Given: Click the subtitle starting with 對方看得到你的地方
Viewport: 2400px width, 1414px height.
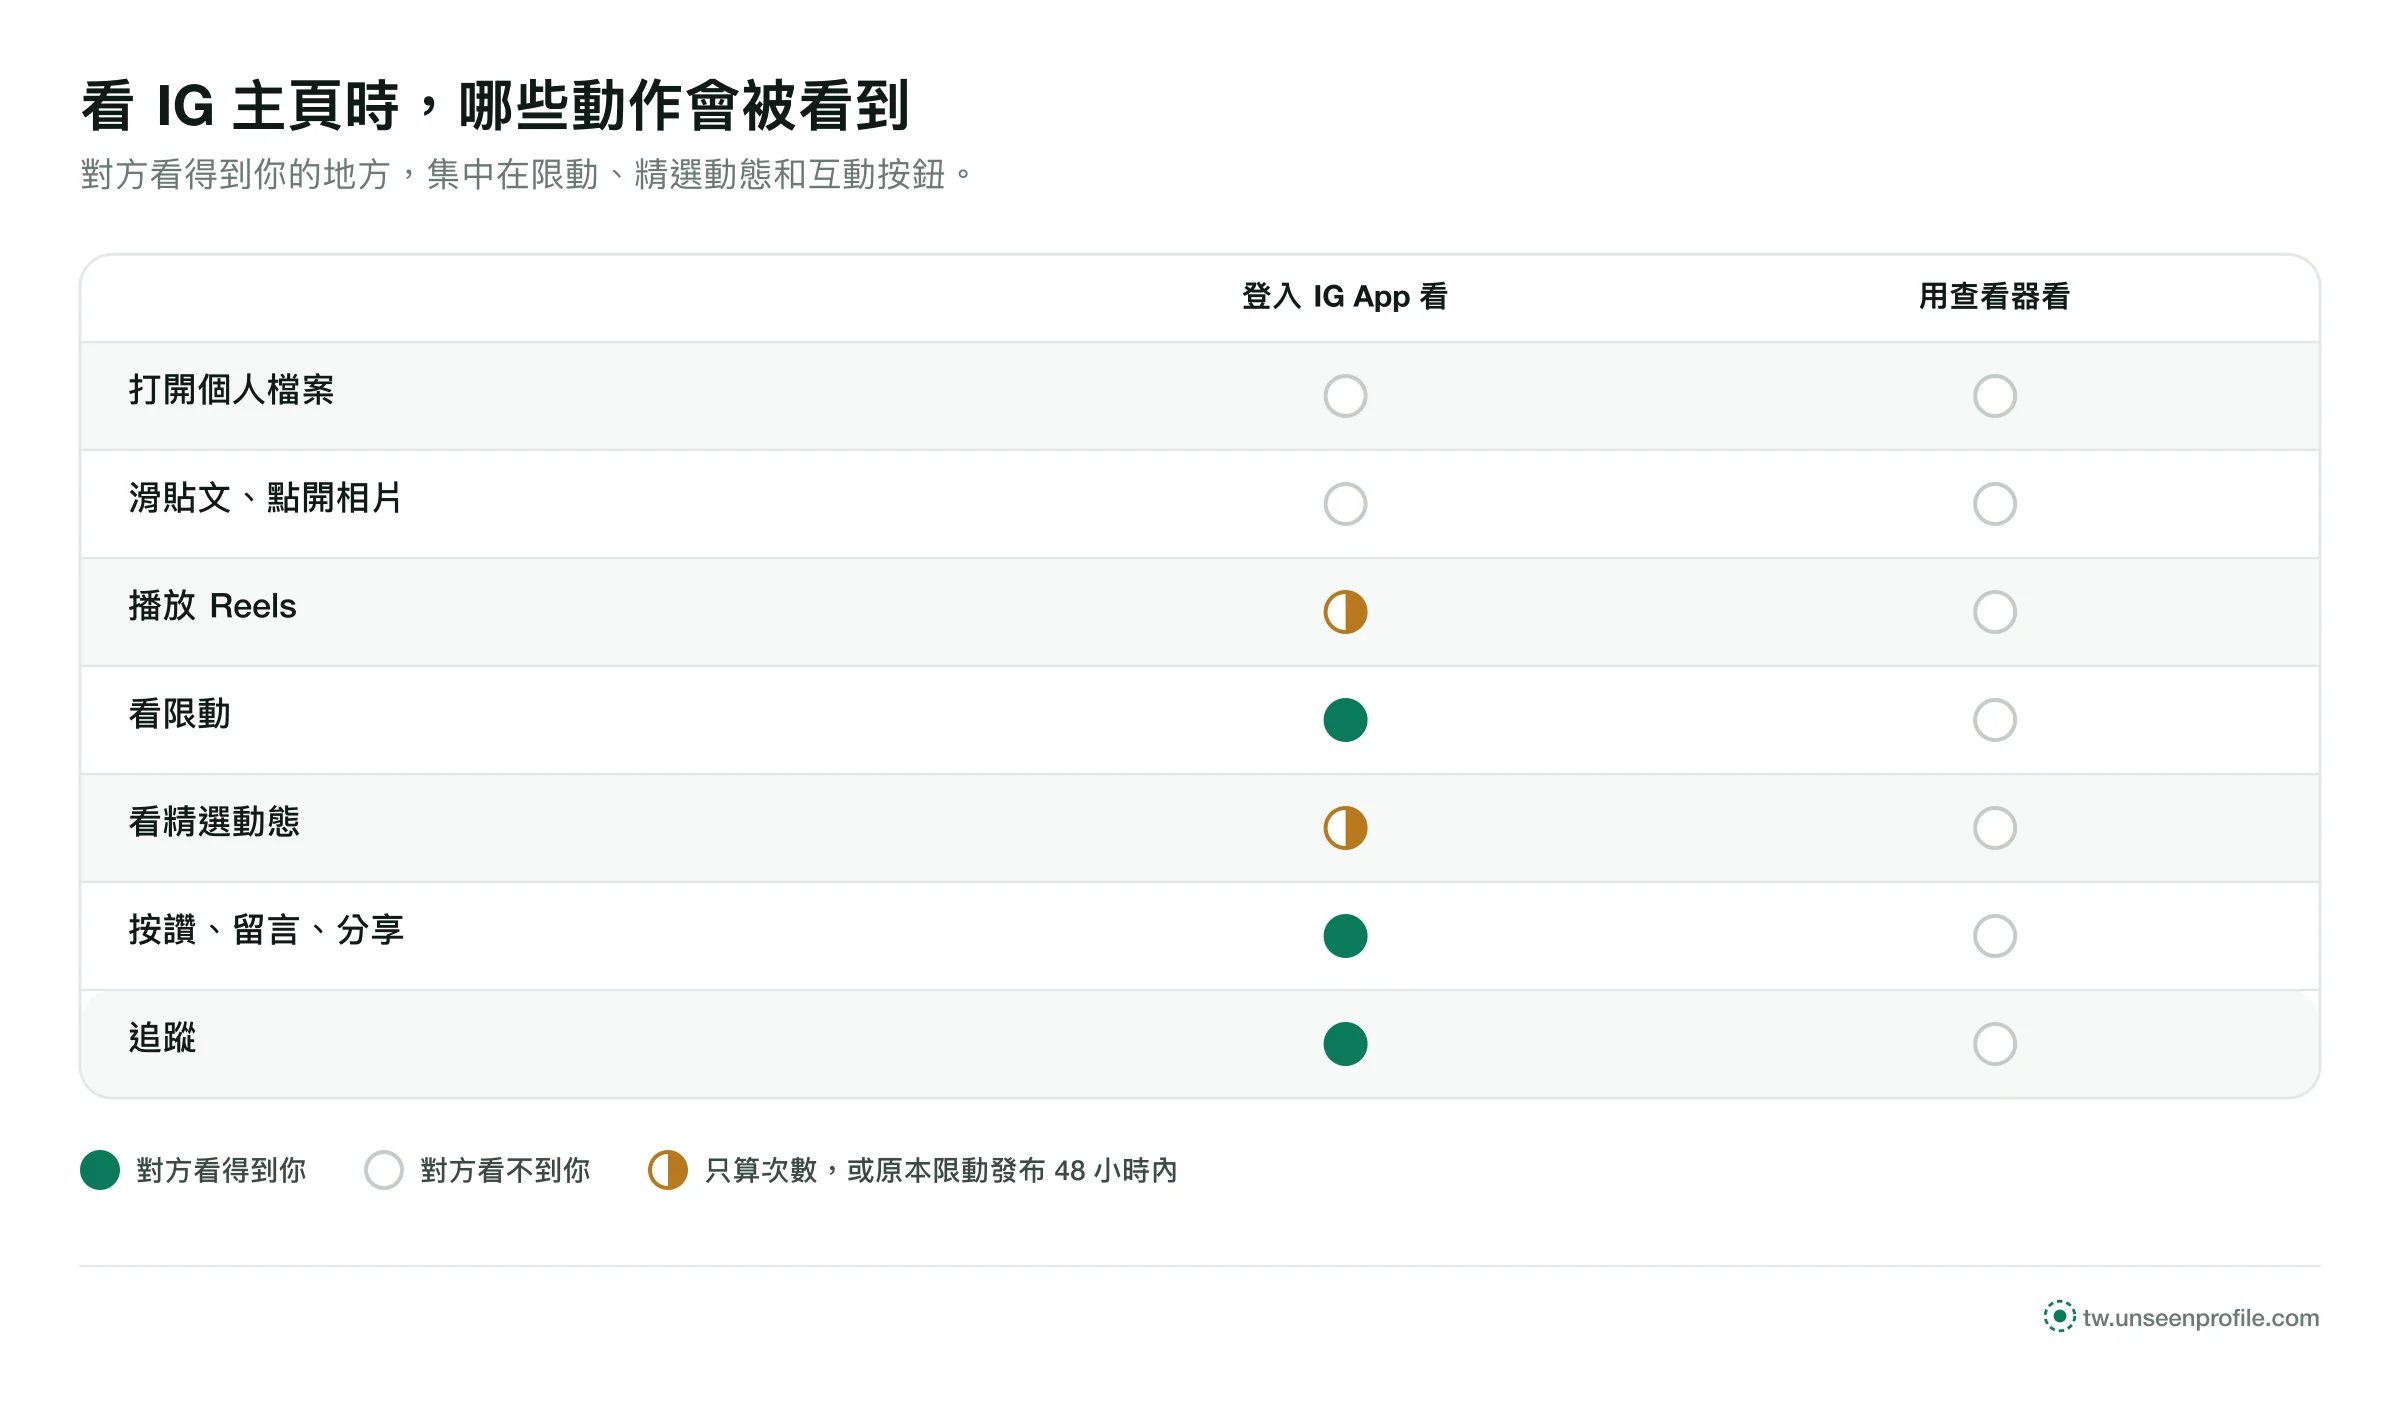Looking at the screenshot, I should click(x=526, y=175).
